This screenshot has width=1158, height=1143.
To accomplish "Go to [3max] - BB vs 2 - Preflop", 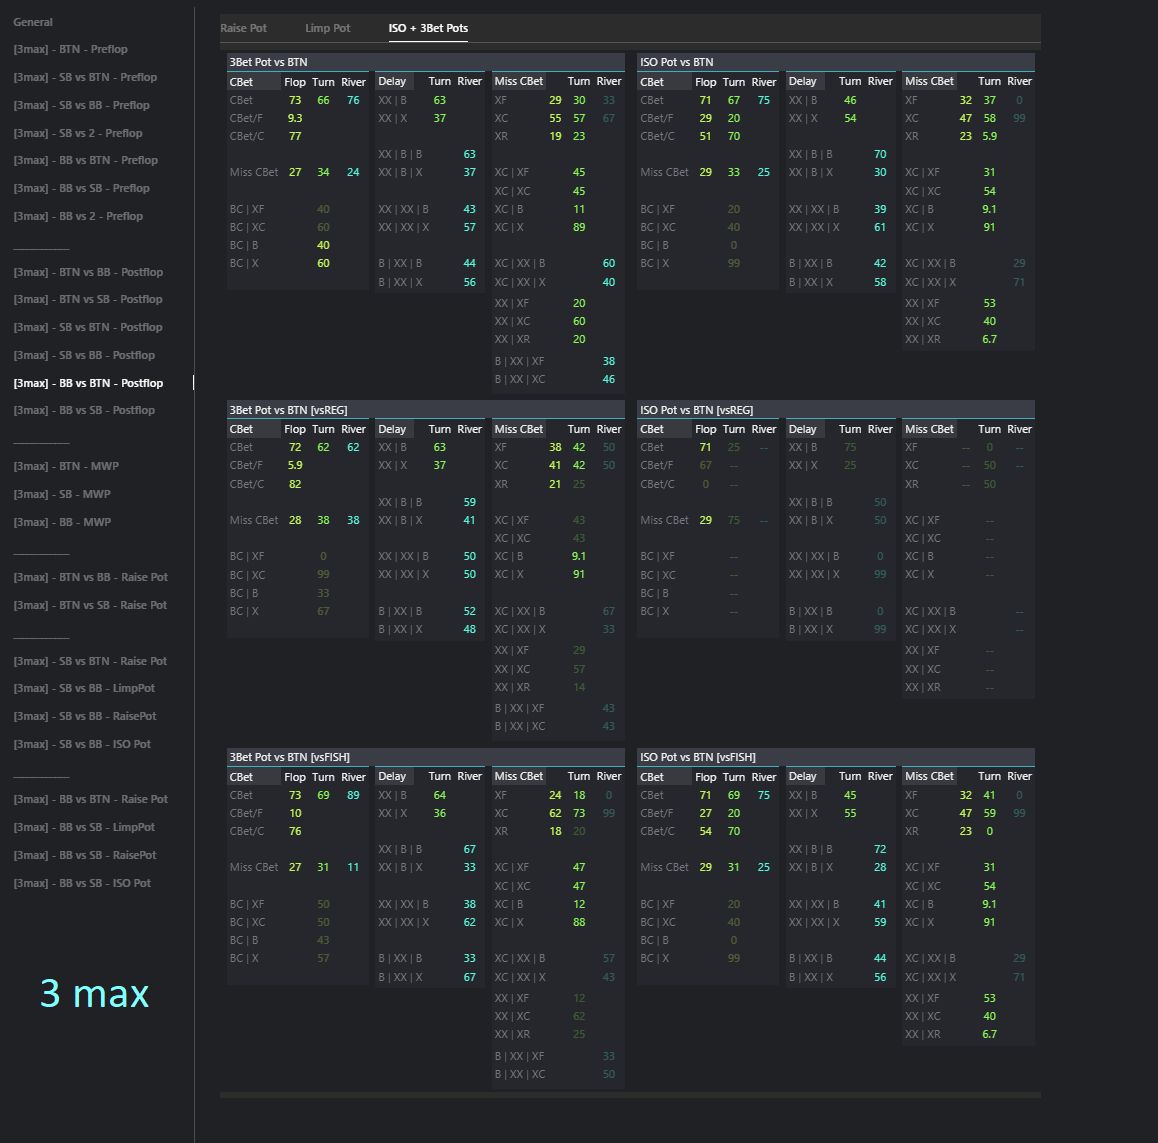I will [78, 216].
